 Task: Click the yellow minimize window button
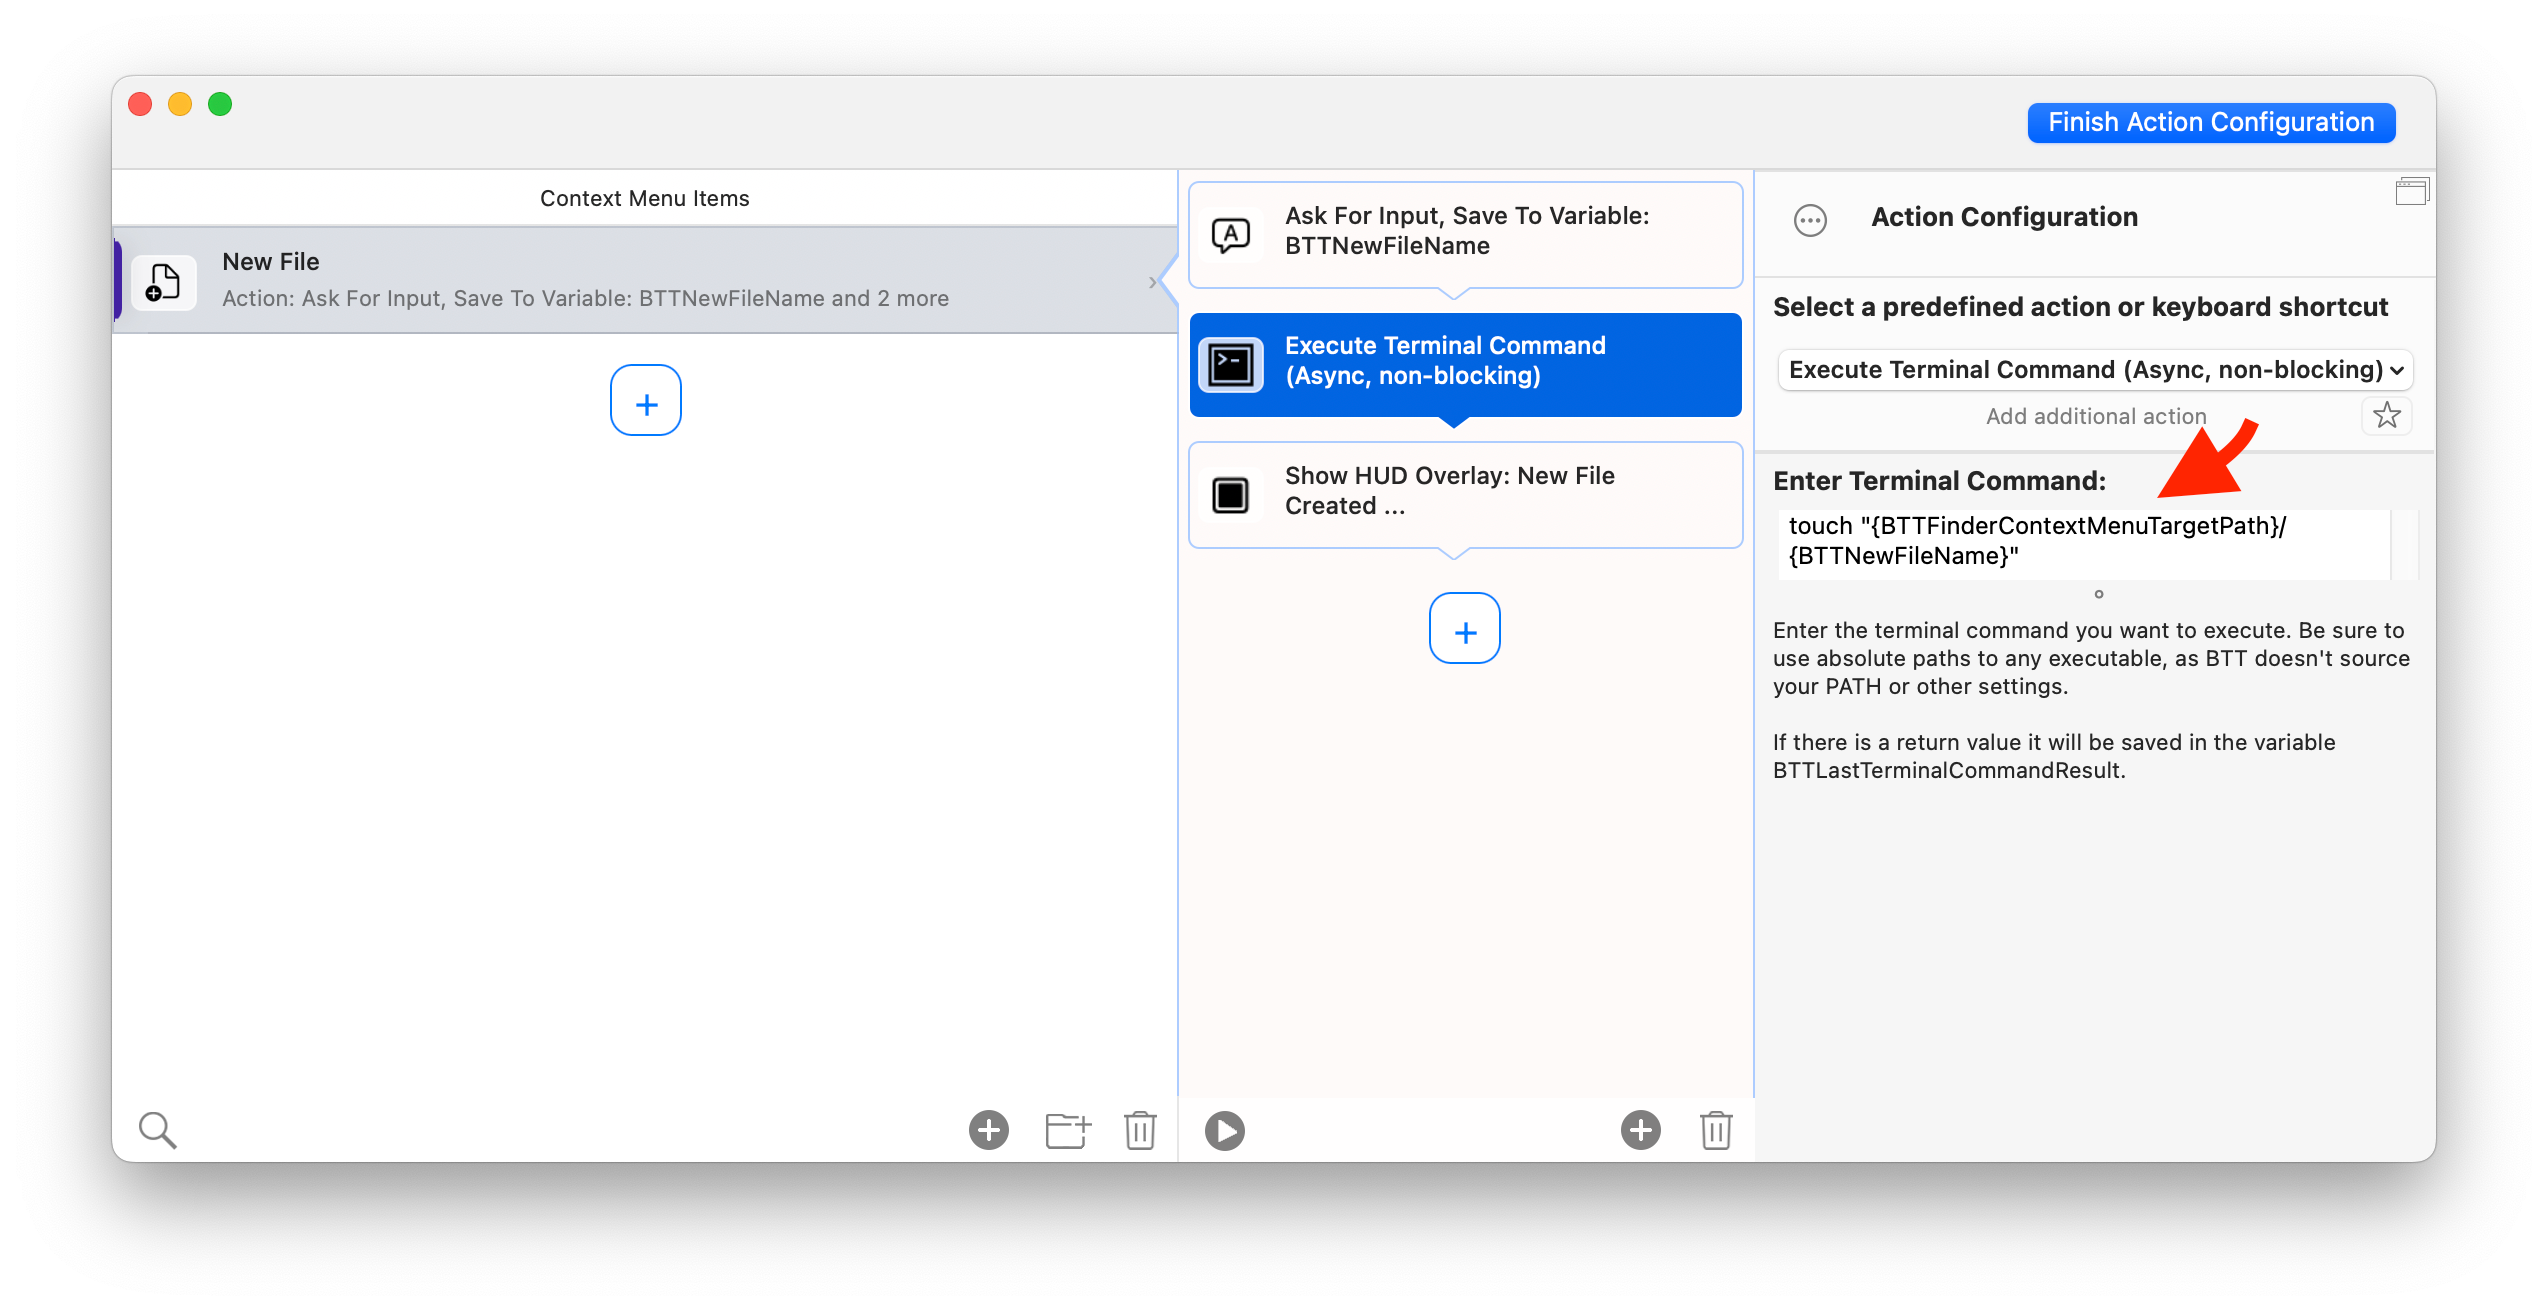tap(180, 104)
